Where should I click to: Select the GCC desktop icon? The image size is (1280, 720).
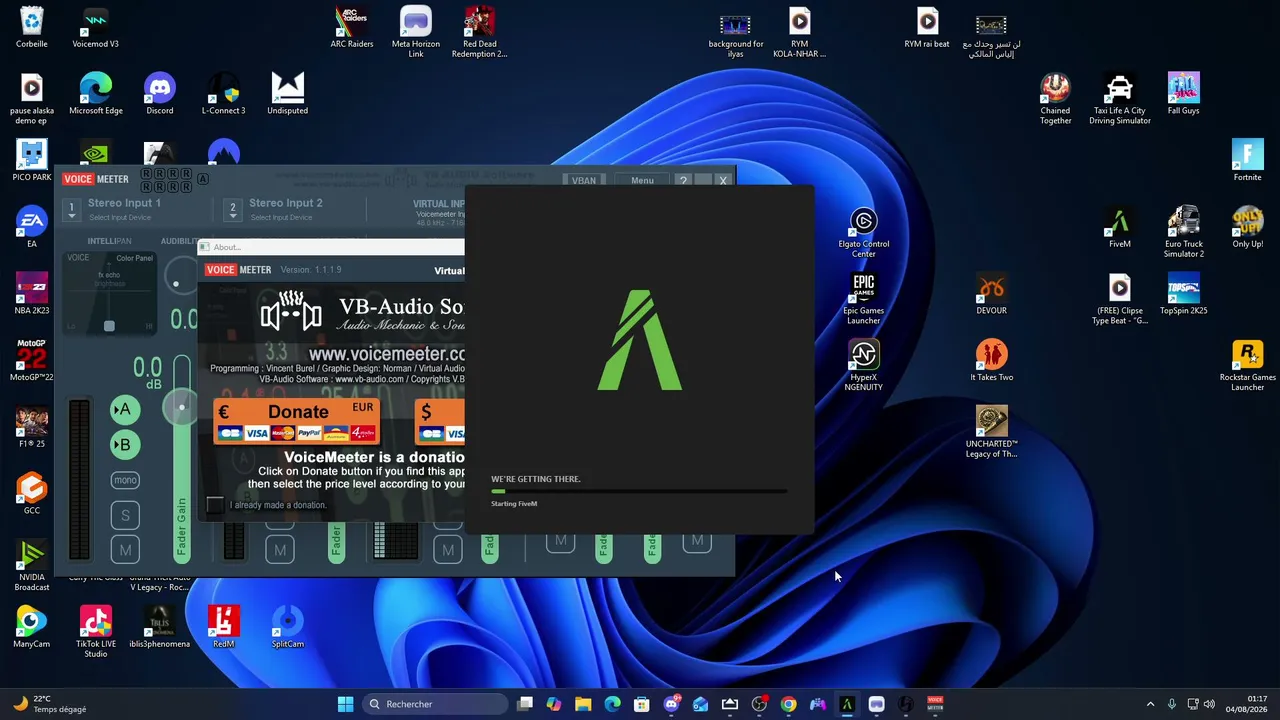tap(32, 494)
